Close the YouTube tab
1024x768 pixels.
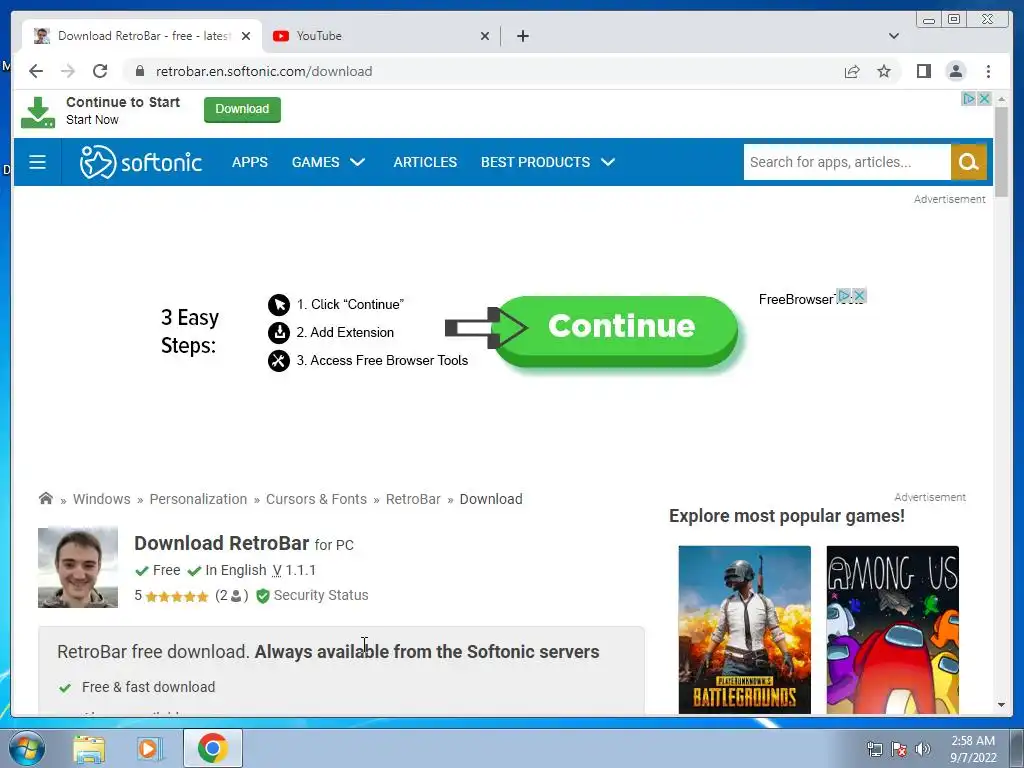tap(485, 36)
